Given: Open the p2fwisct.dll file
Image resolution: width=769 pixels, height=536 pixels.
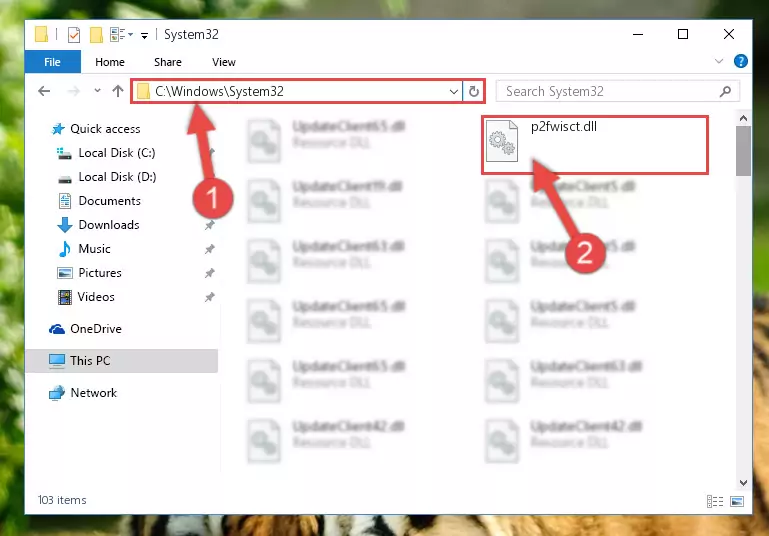Looking at the screenshot, I should (x=594, y=145).
